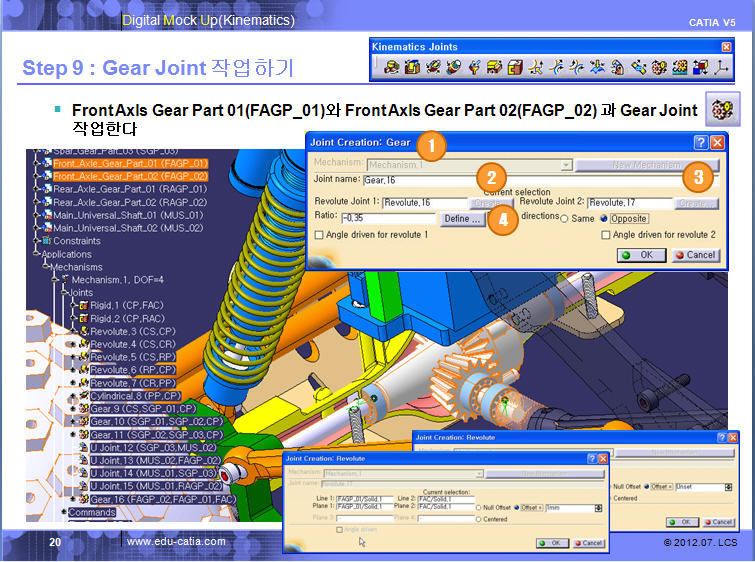Image resolution: width=755 pixels, height=562 pixels.
Task: Click the Joint name field containing Gear.16
Action: [x=500, y=180]
